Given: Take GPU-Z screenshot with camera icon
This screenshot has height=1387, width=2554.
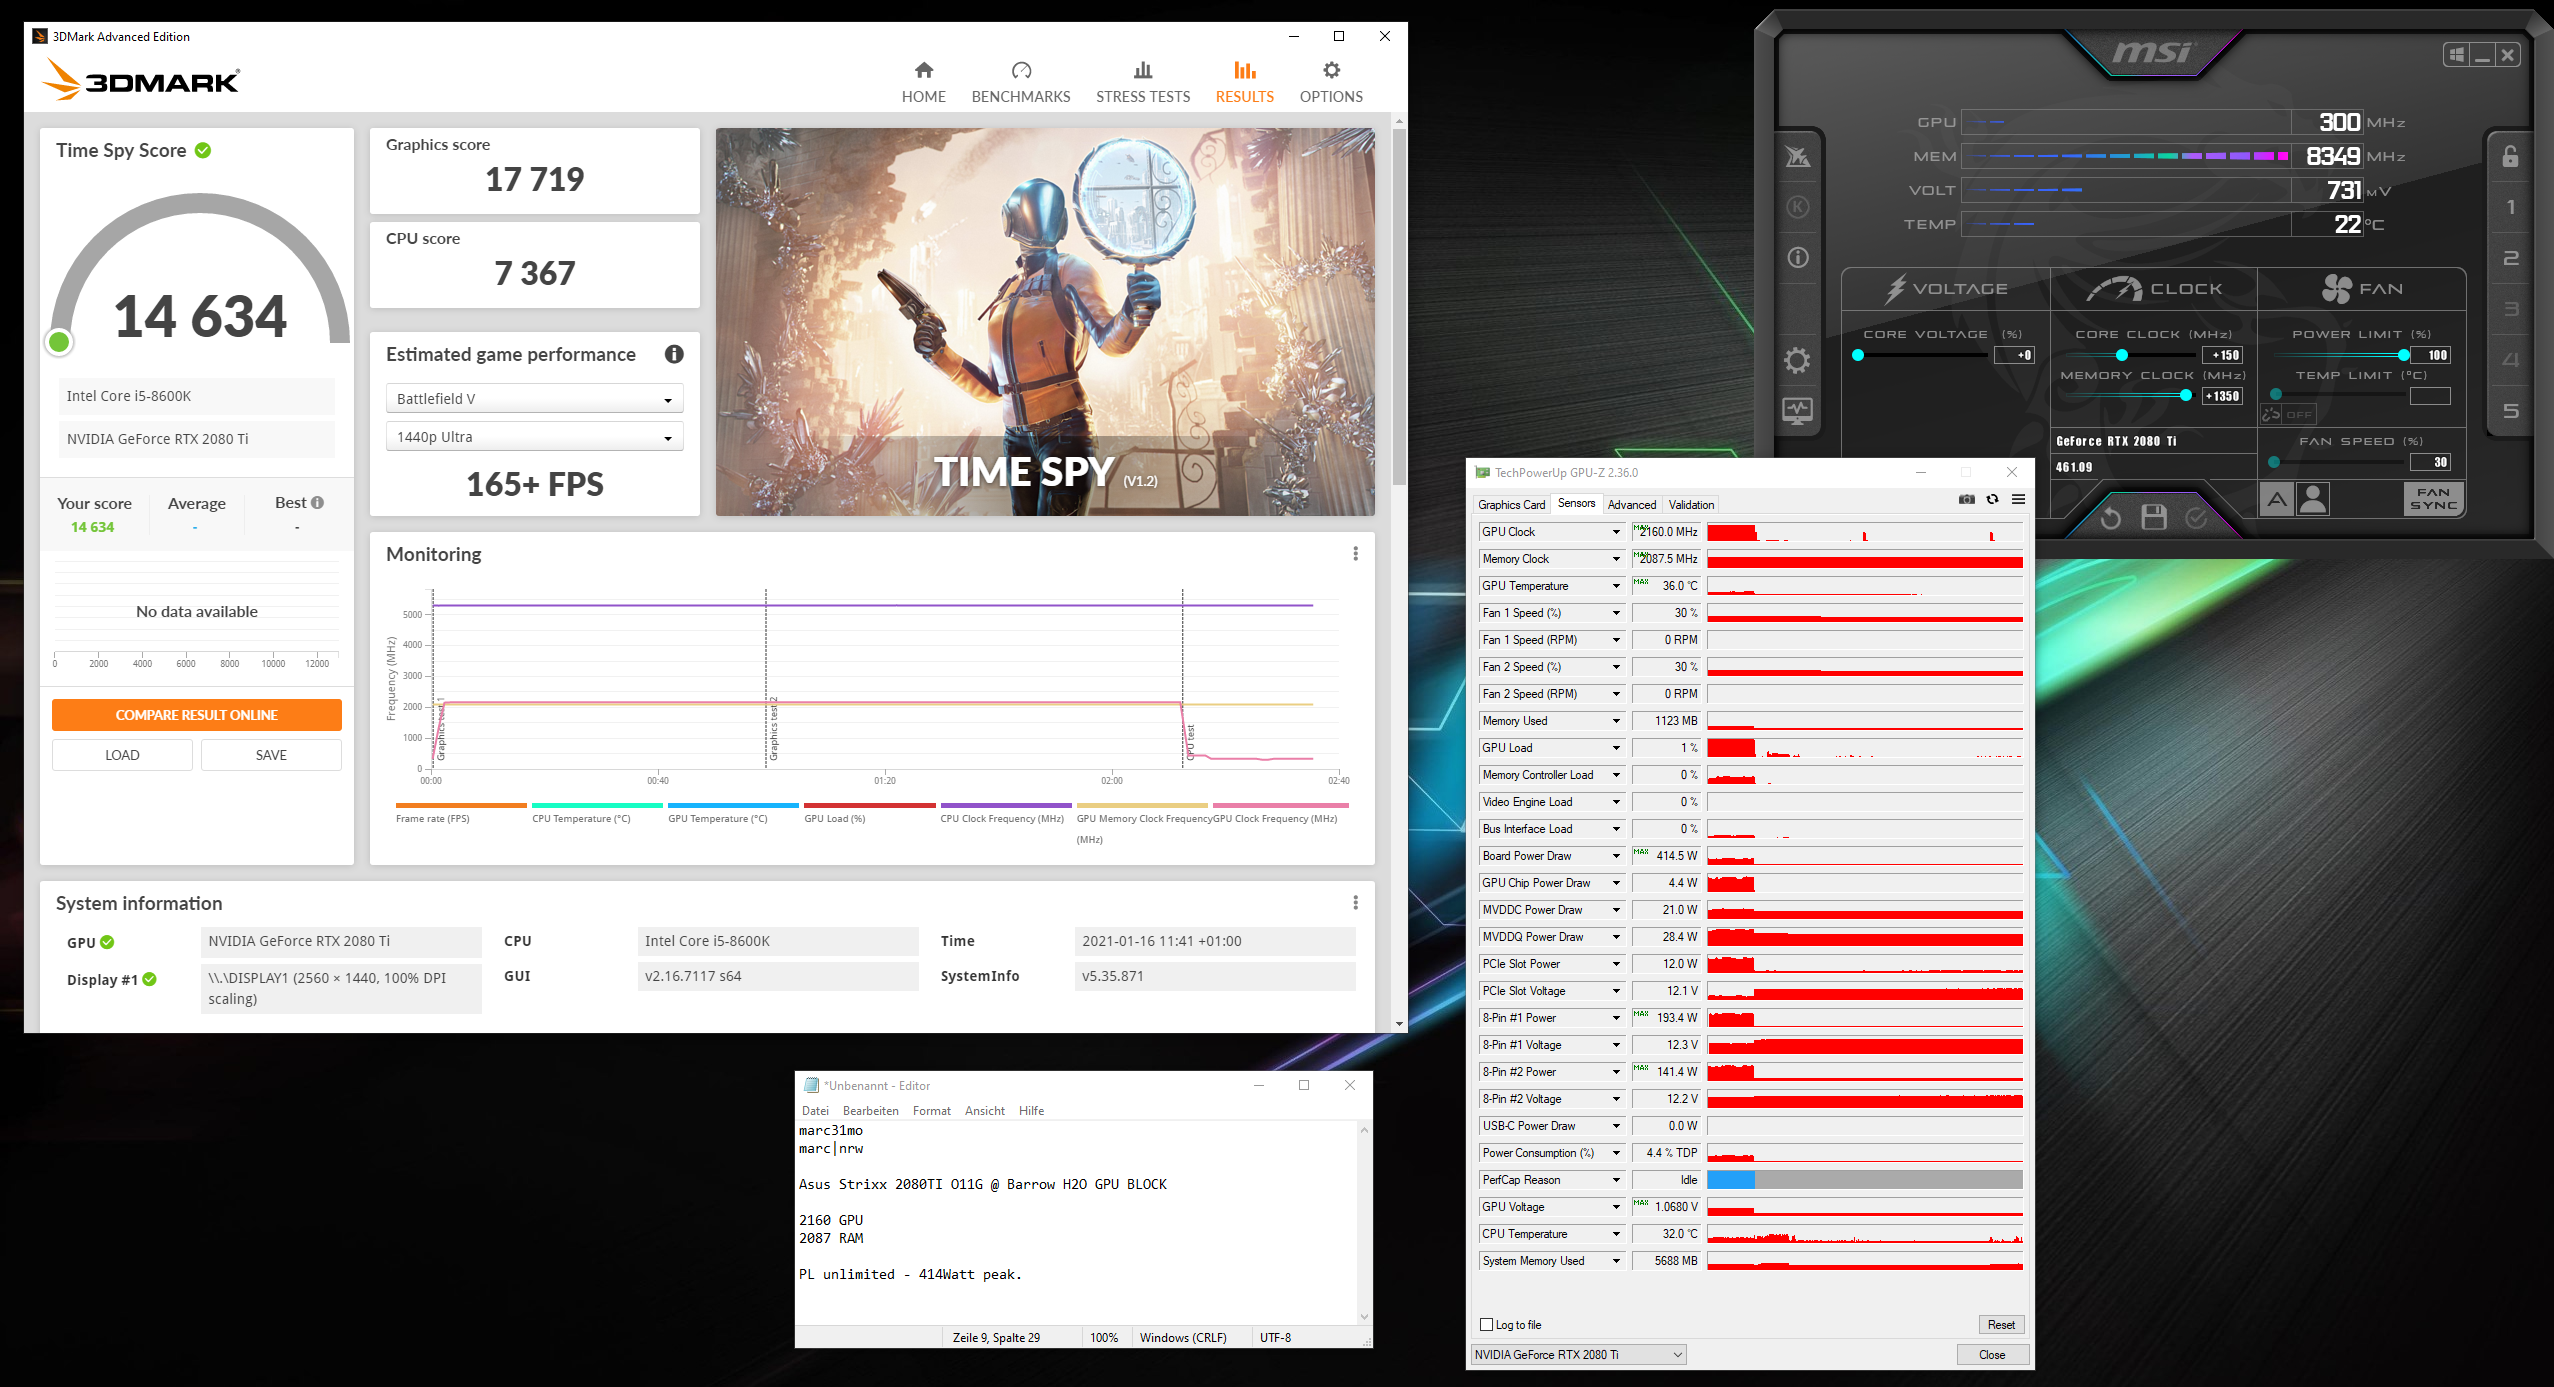Looking at the screenshot, I should (1966, 500).
